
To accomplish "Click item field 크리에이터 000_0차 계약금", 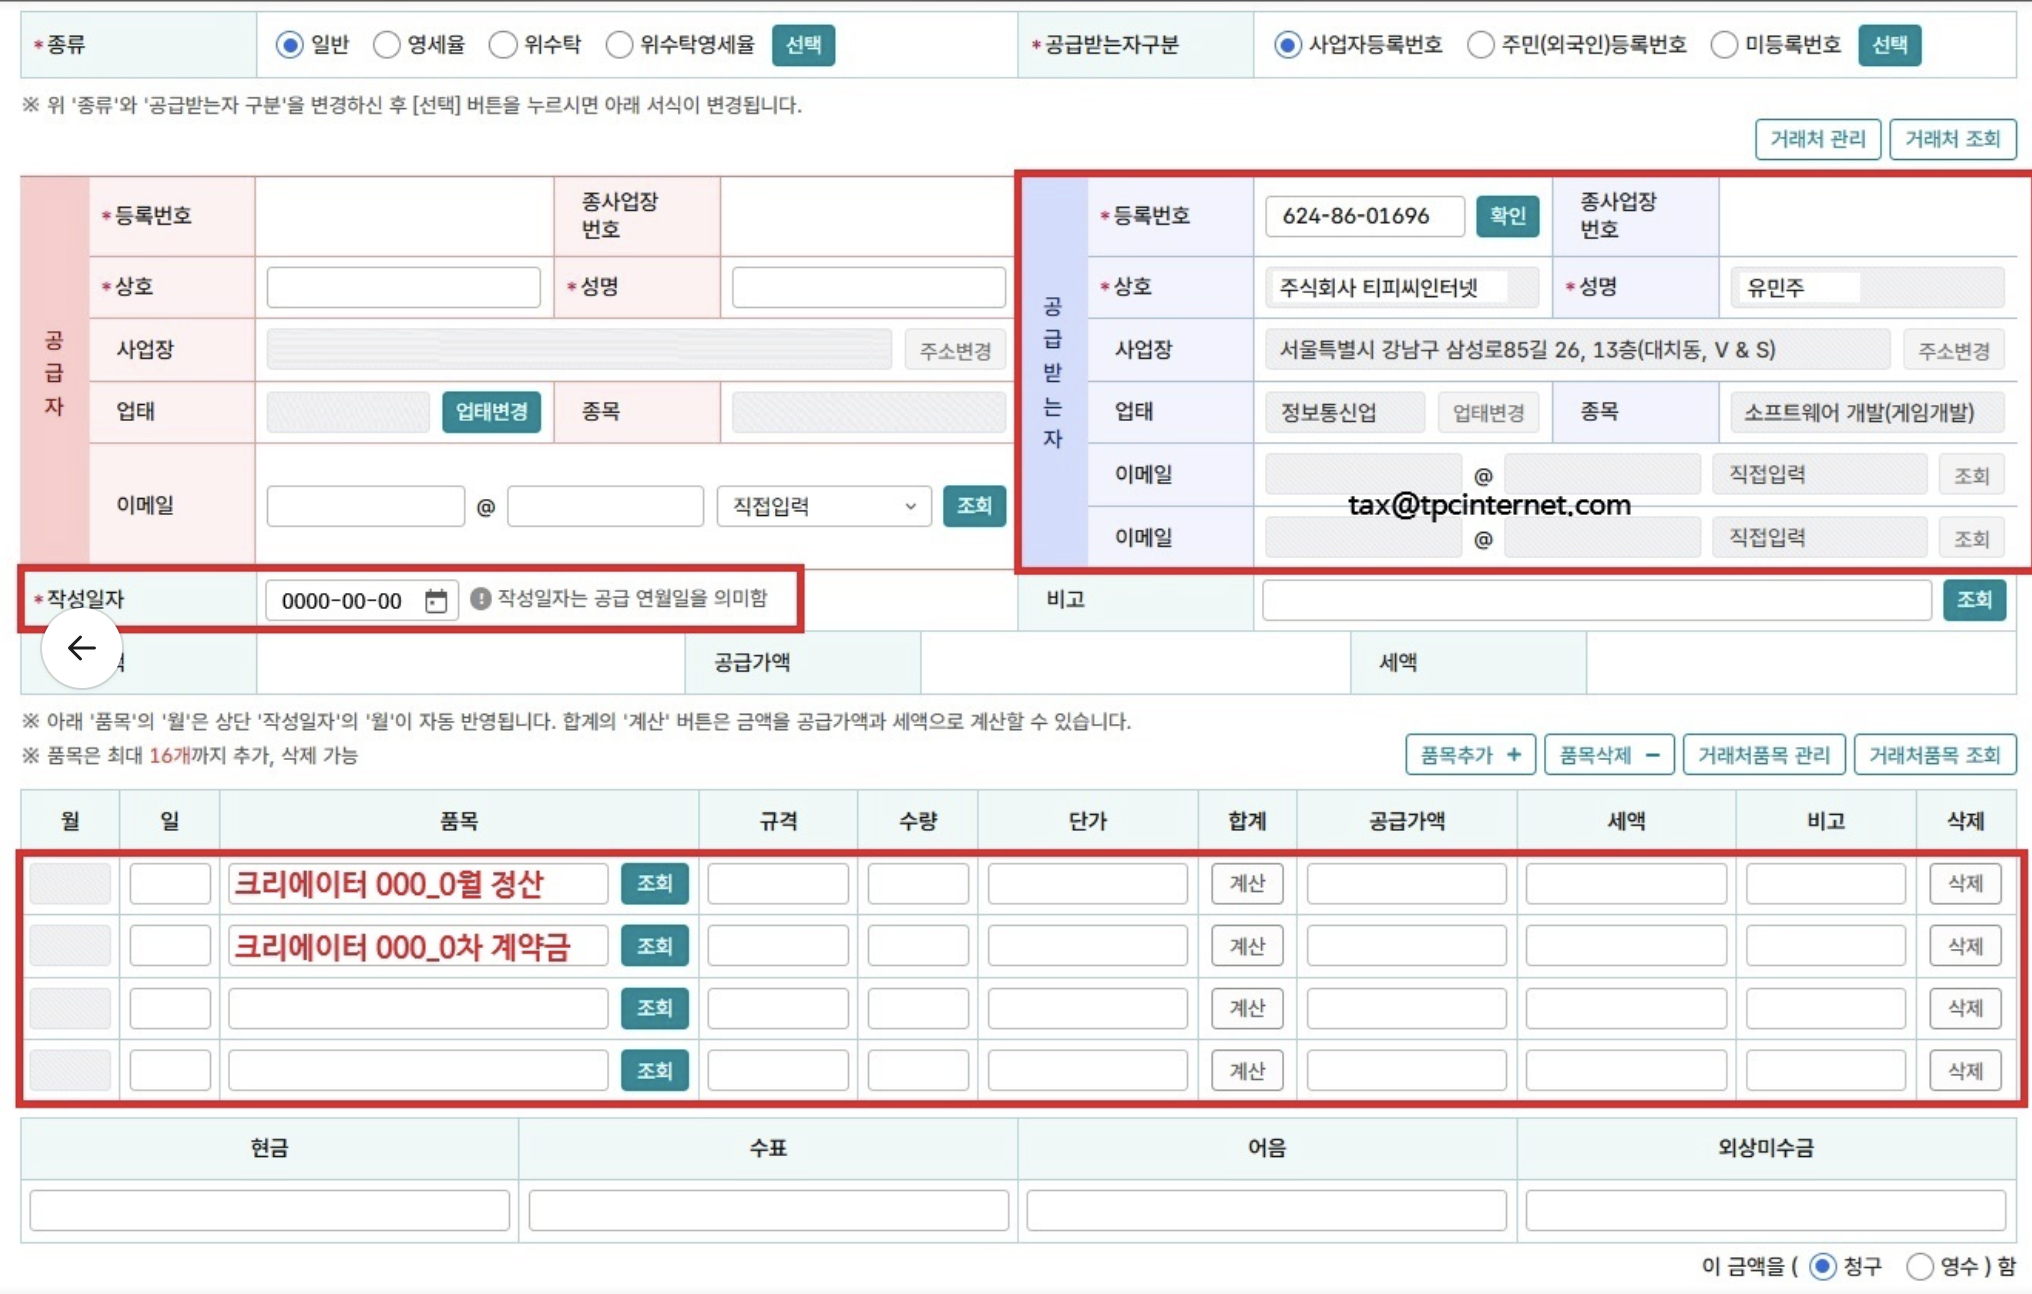I will (x=418, y=946).
